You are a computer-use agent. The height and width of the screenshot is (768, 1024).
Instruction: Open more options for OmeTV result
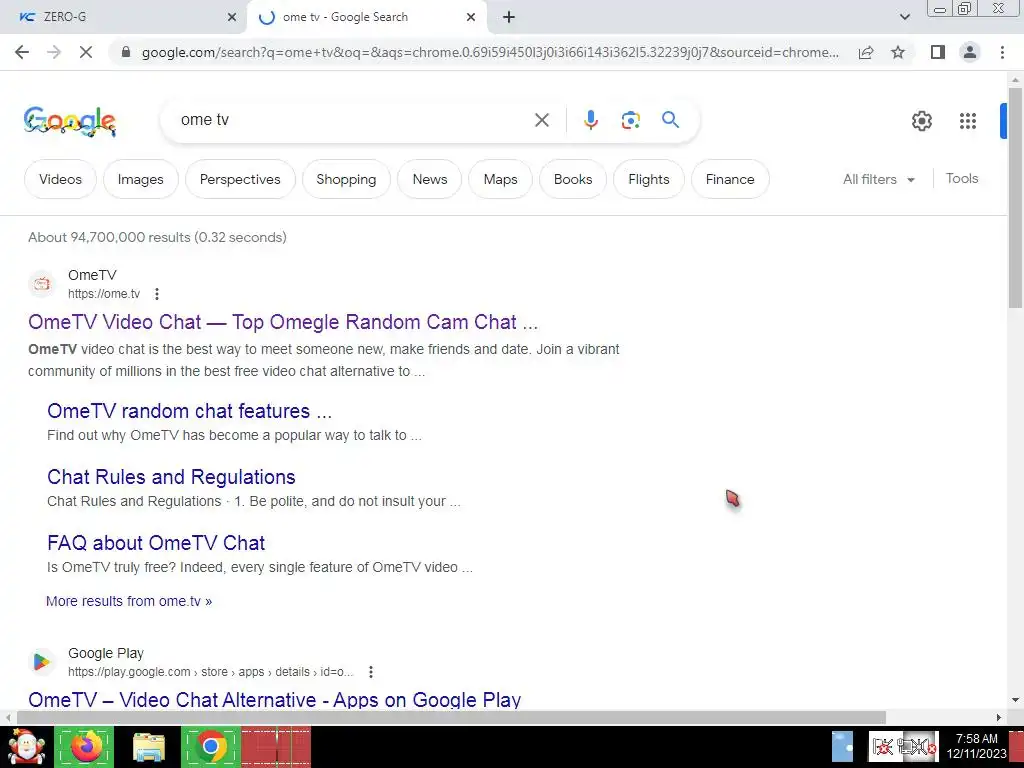(157, 294)
